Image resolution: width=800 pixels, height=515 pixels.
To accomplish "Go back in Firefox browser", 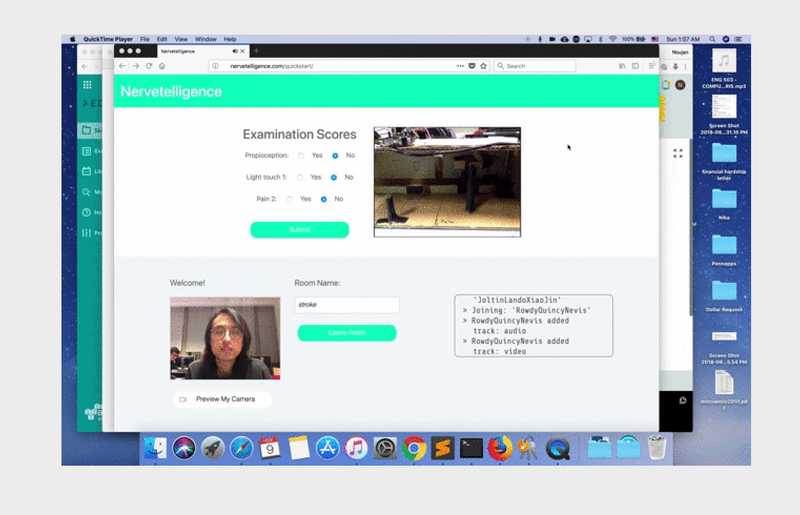I will [122, 66].
